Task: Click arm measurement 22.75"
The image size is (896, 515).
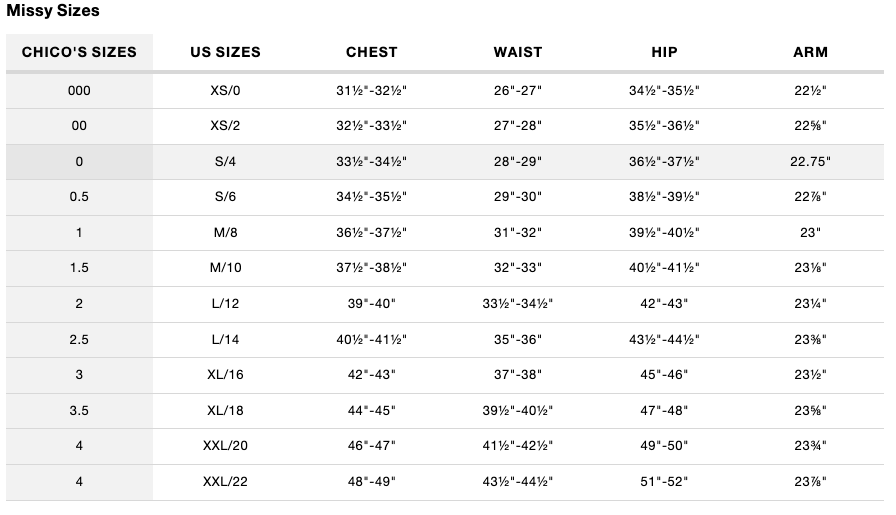Action: 810,162
